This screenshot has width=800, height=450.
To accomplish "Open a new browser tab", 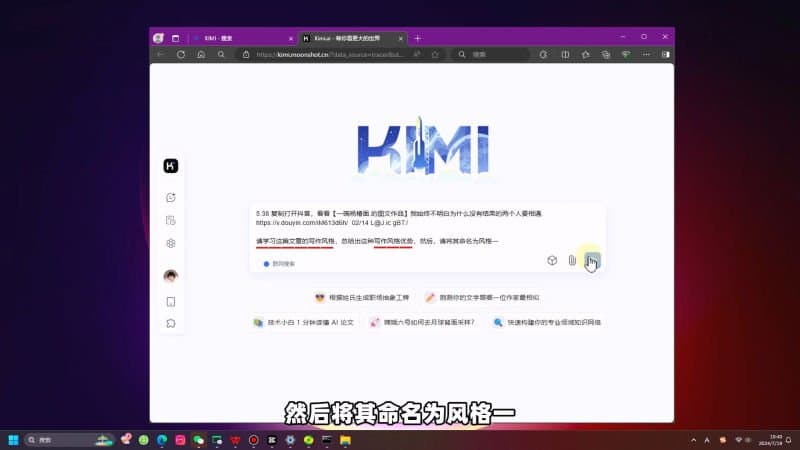I will pyautogui.click(x=417, y=38).
